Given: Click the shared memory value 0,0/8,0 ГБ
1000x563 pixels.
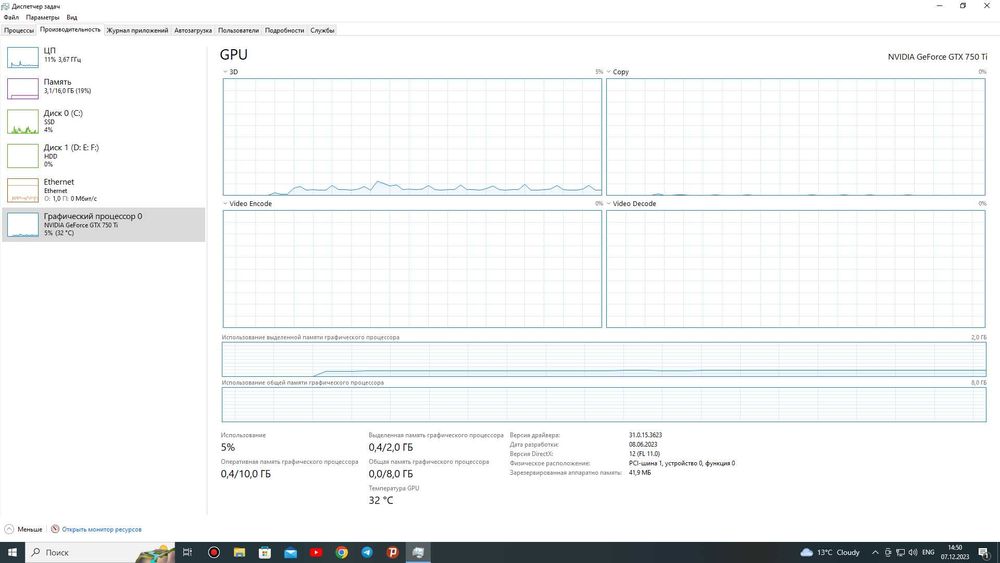Looking at the screenshot, I should pos(390,474).
